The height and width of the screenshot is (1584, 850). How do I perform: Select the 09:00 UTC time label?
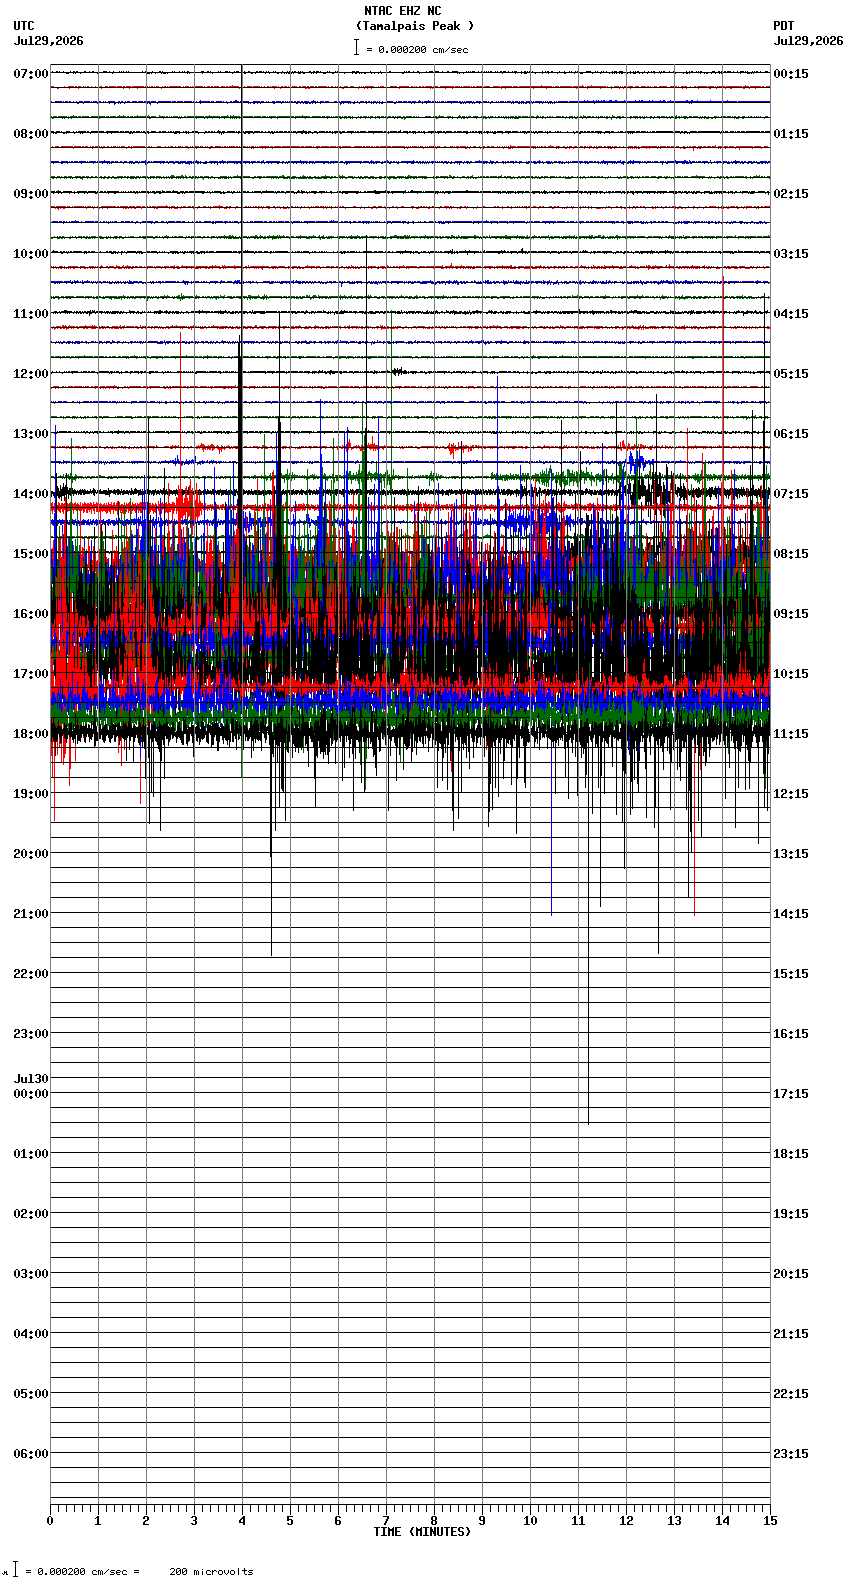pyautogui.click(x=31, y=194)
